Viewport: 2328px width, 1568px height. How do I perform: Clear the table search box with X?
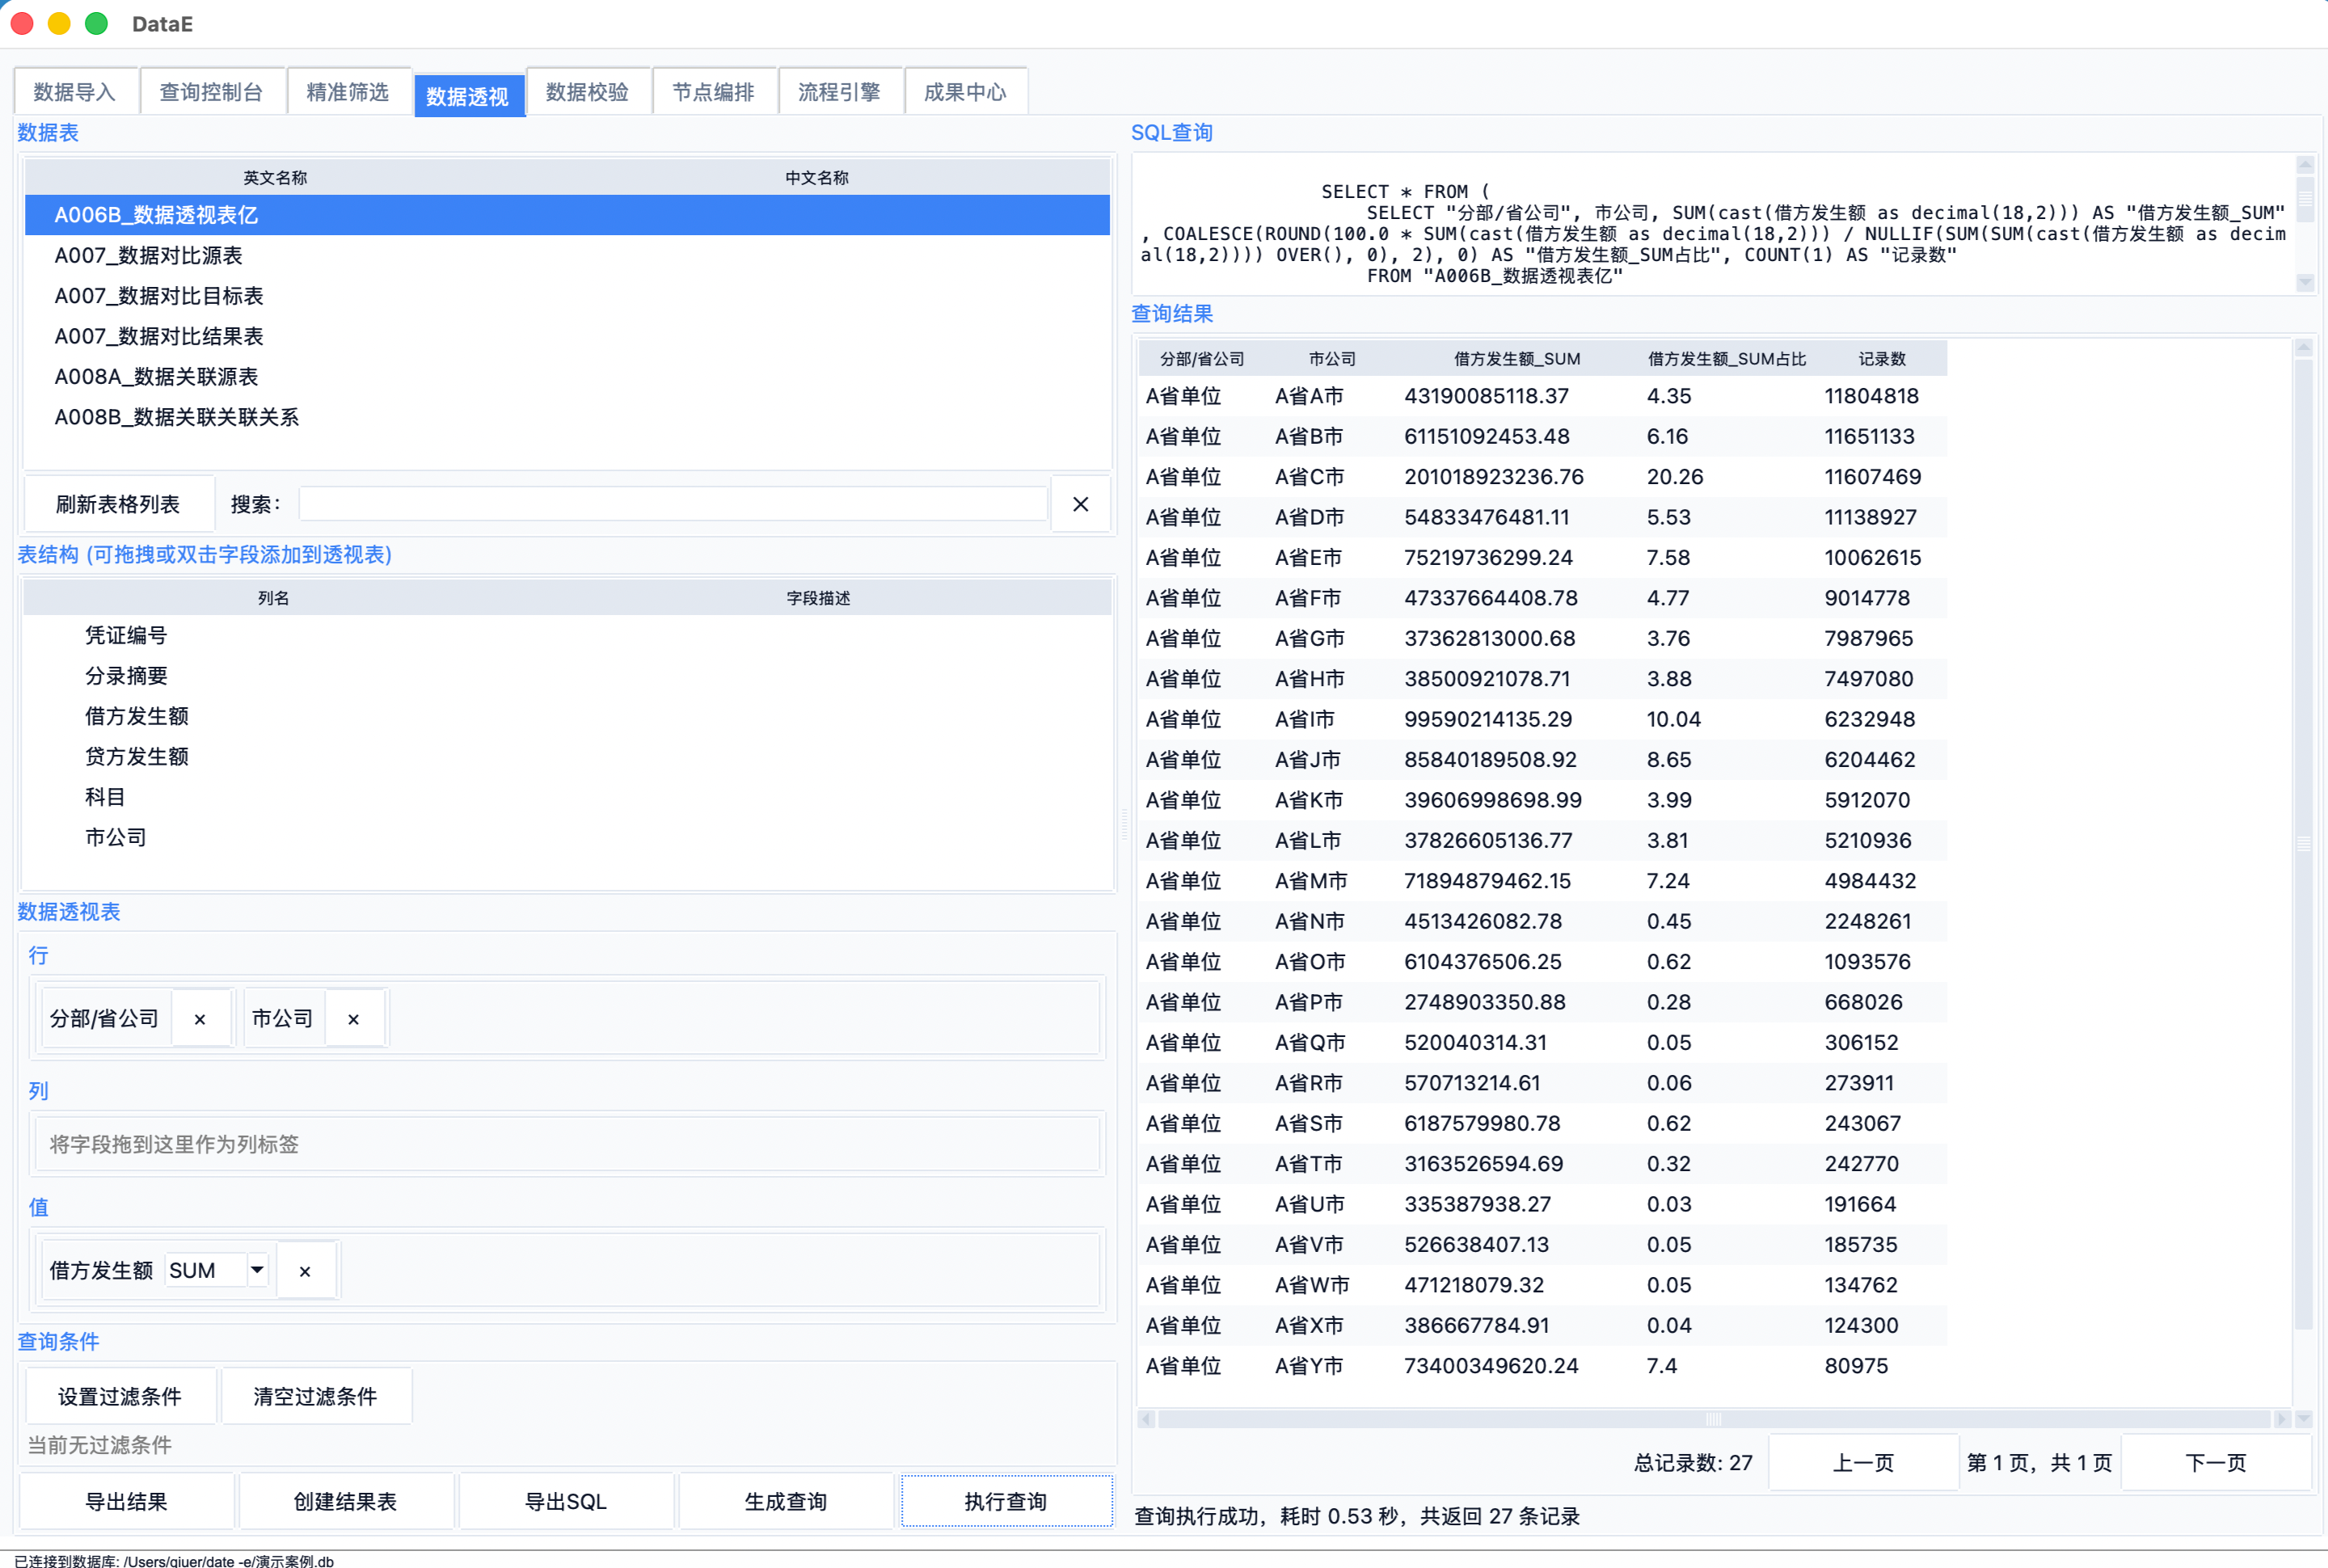1080,504
